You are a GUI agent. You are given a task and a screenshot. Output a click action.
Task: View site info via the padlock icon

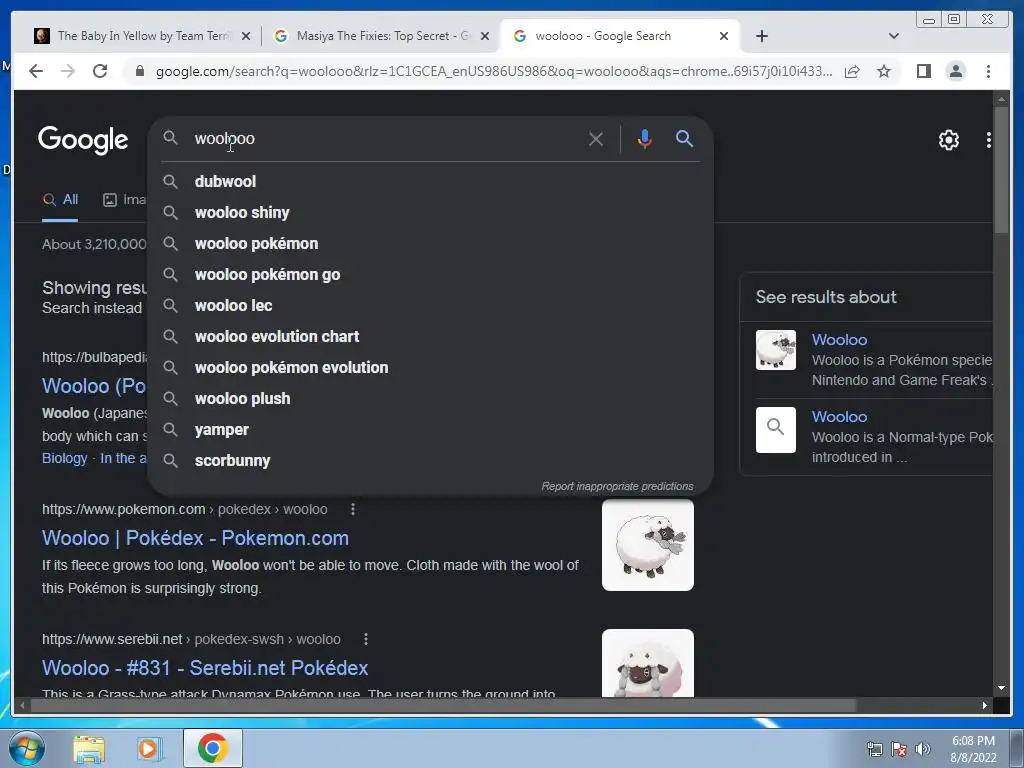click(139, 71)
